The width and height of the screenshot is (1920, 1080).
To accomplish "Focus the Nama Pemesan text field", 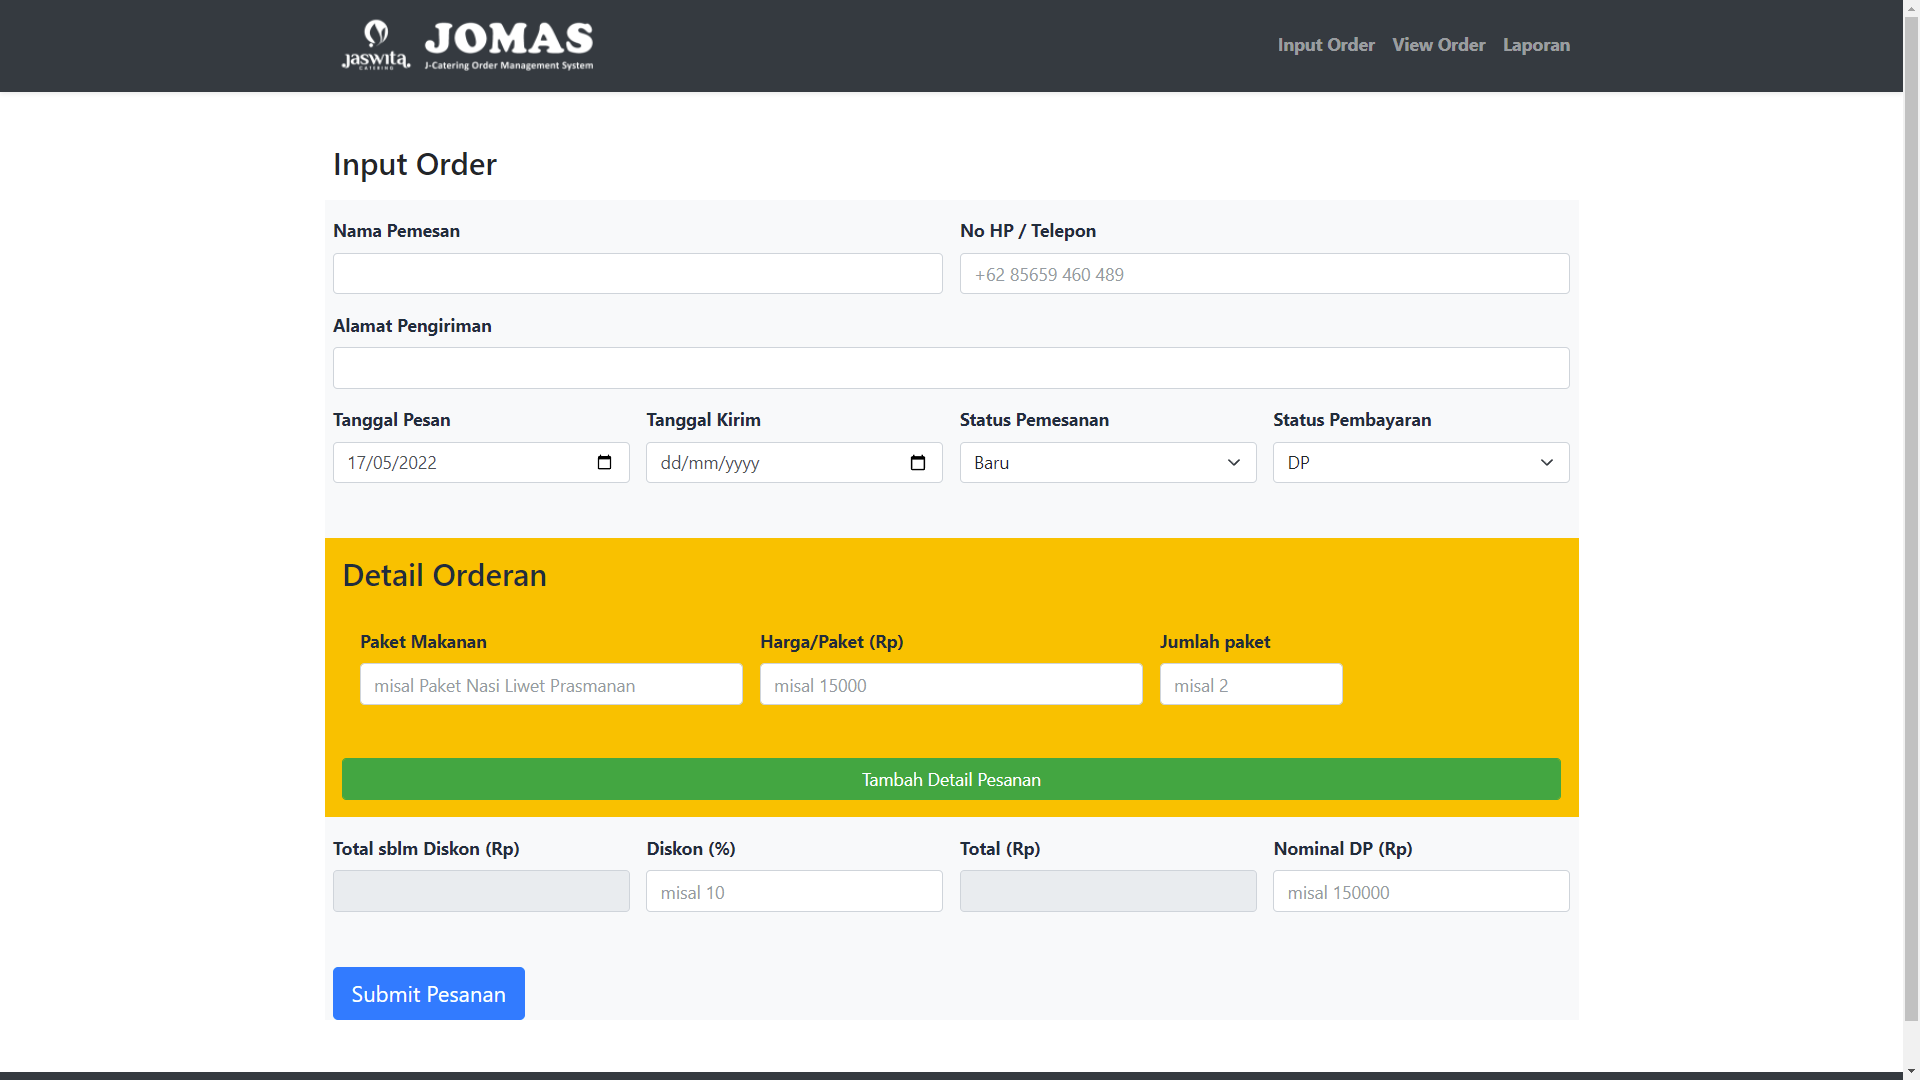I will point(637,274).
